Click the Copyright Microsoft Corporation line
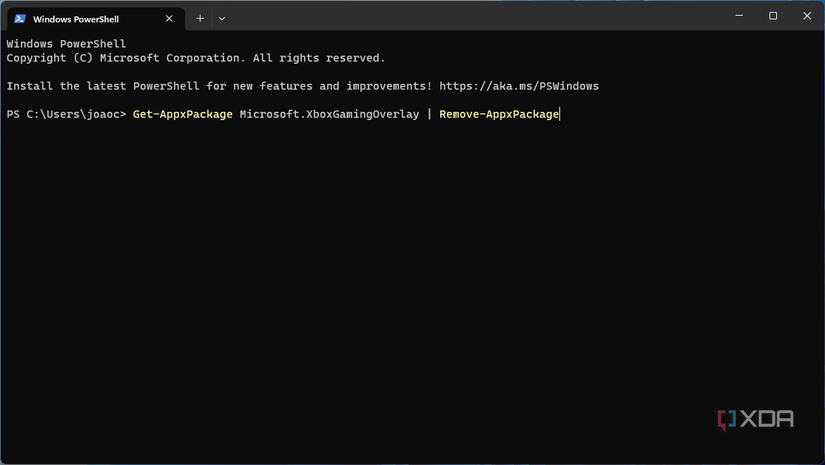Screen dimensions: 825x465 195,58
